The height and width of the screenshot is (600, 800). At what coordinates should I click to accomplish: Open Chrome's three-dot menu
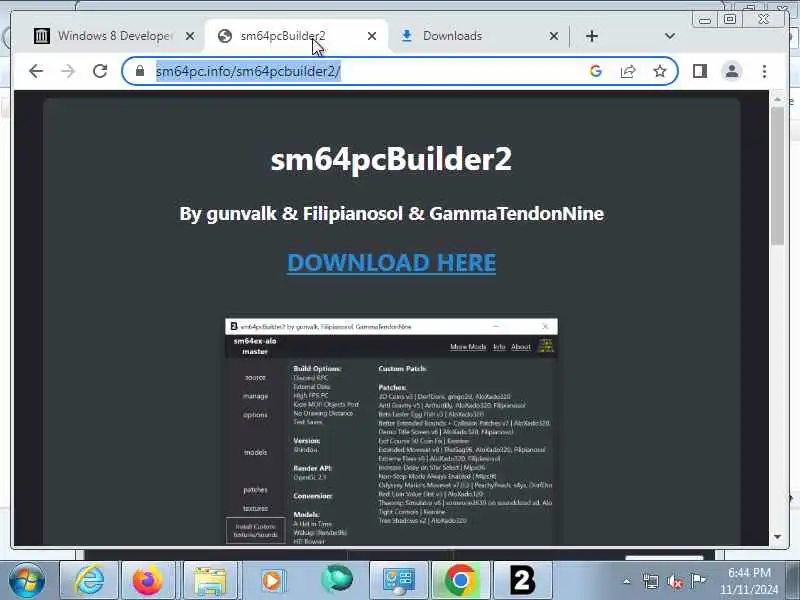pos(764,71)
